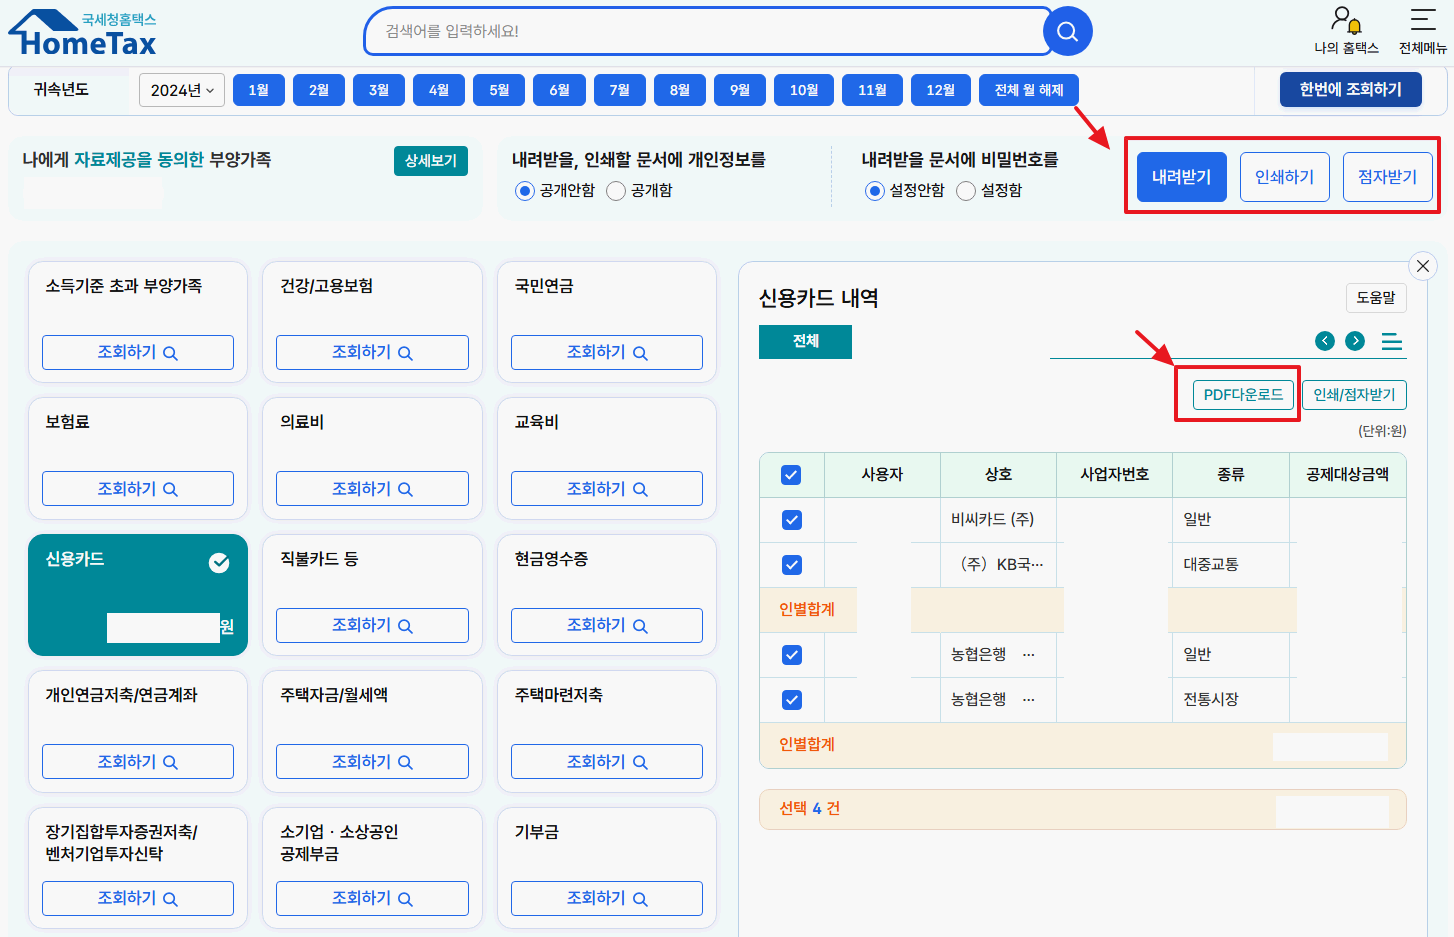Close the 신용카드 내역 panel
Image resolution: width=1454 pixels, height=937 pixels.
pyautogui.click(x=1423, y=266)
